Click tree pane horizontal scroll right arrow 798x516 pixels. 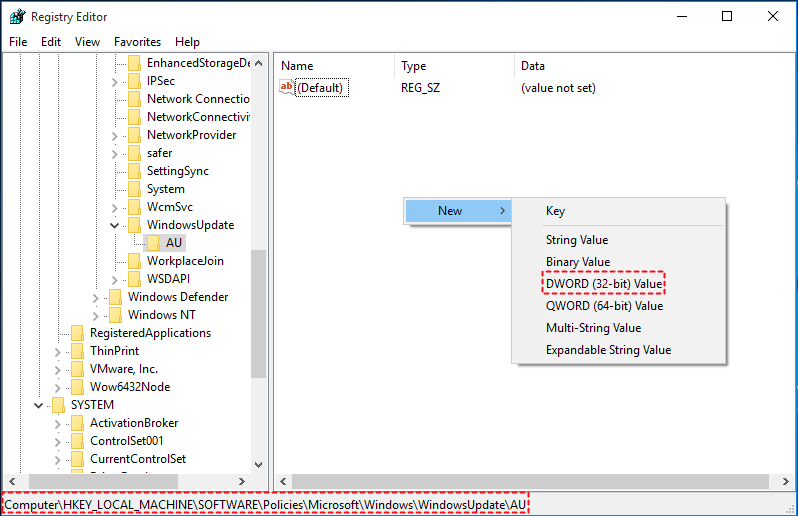[x=242, y=481]
